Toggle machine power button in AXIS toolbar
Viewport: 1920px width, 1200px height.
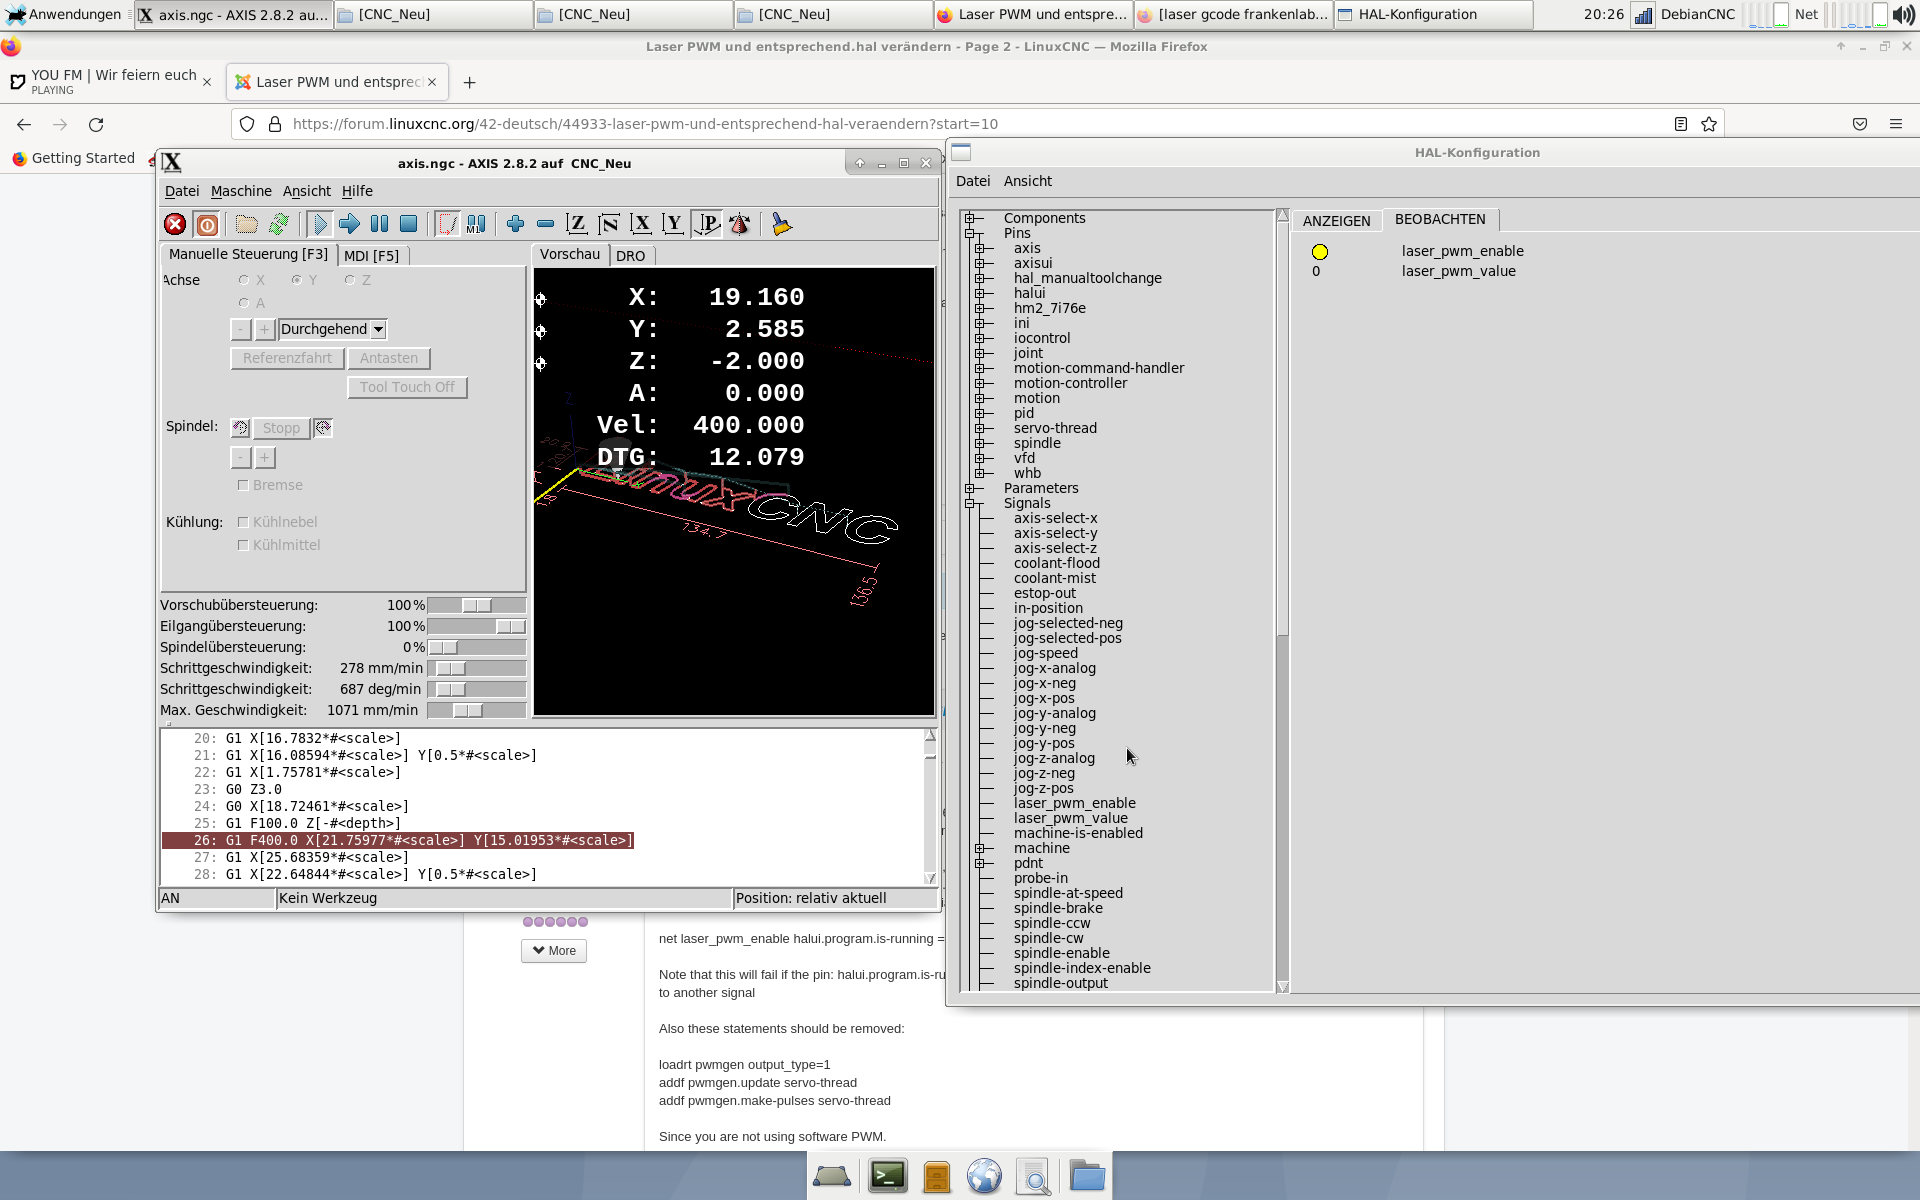(x=207, y=224)
